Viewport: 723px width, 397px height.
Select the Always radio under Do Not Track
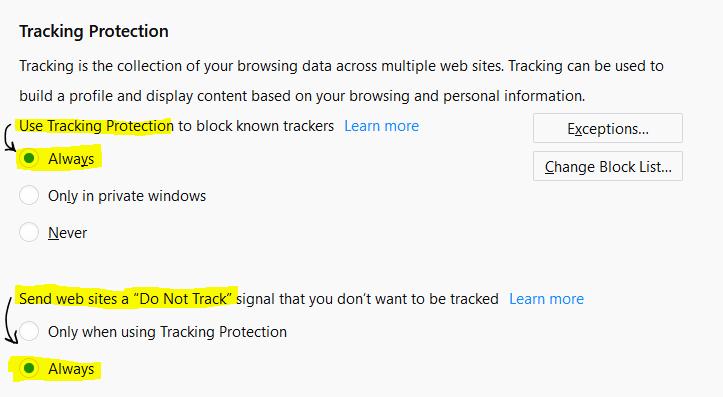click(x=29, y=368)
